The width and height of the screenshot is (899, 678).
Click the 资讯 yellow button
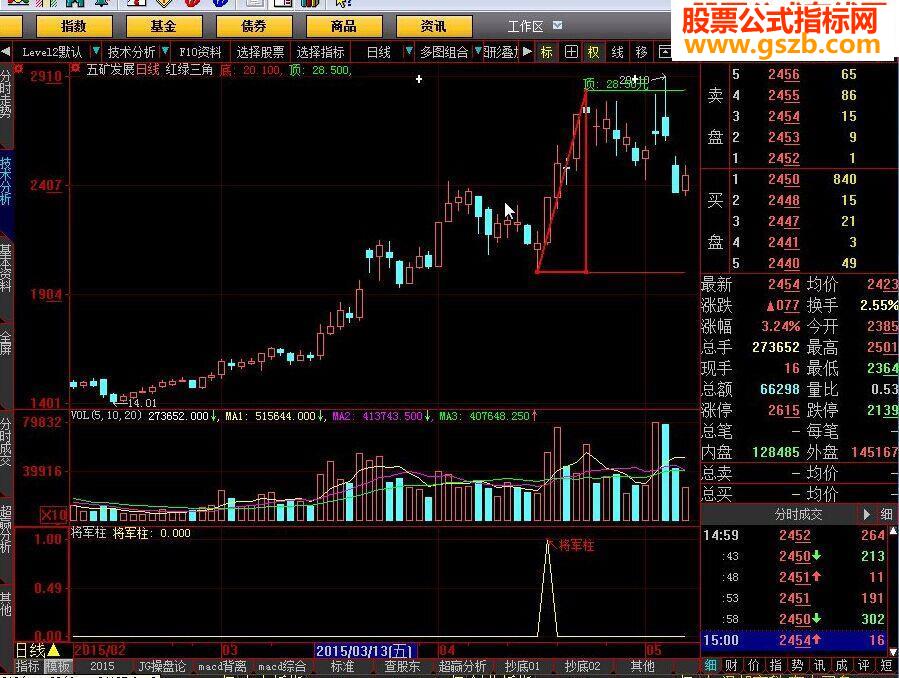point(434,26)
